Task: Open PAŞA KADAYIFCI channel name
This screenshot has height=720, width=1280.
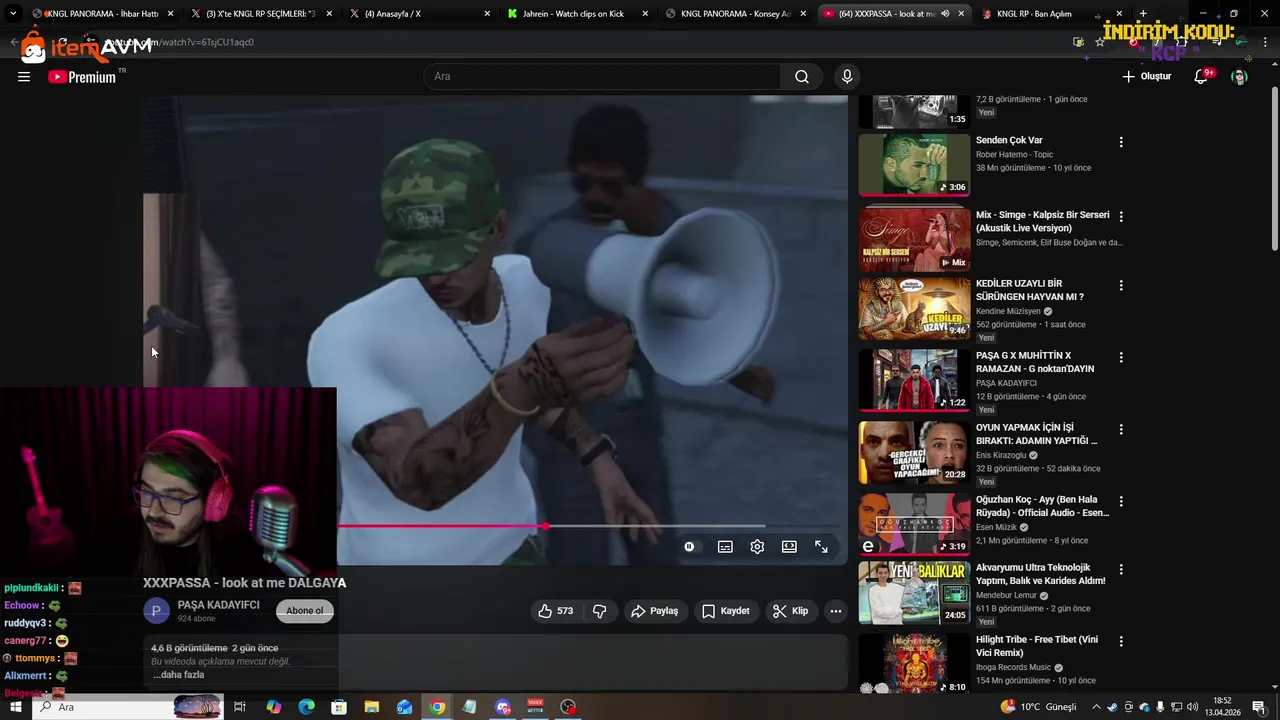Action: coord(218,605)
